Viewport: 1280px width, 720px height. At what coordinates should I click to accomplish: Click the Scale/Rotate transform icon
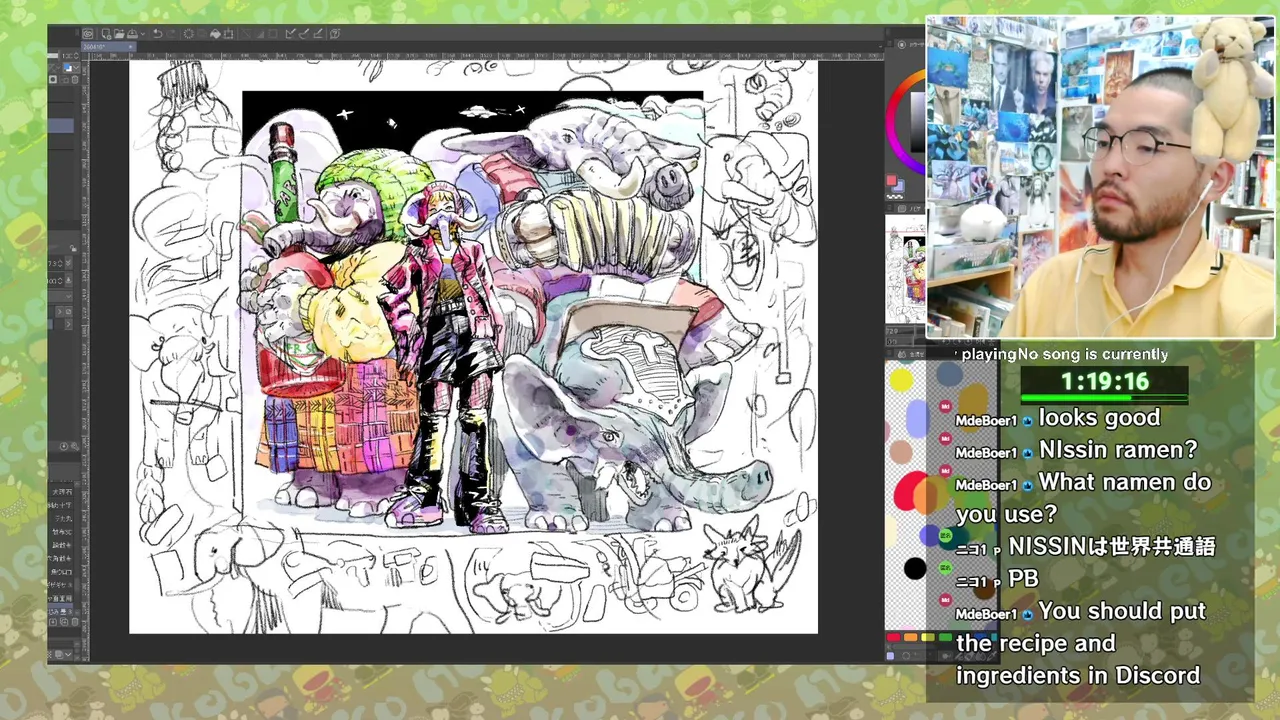(x=228, y=34)
